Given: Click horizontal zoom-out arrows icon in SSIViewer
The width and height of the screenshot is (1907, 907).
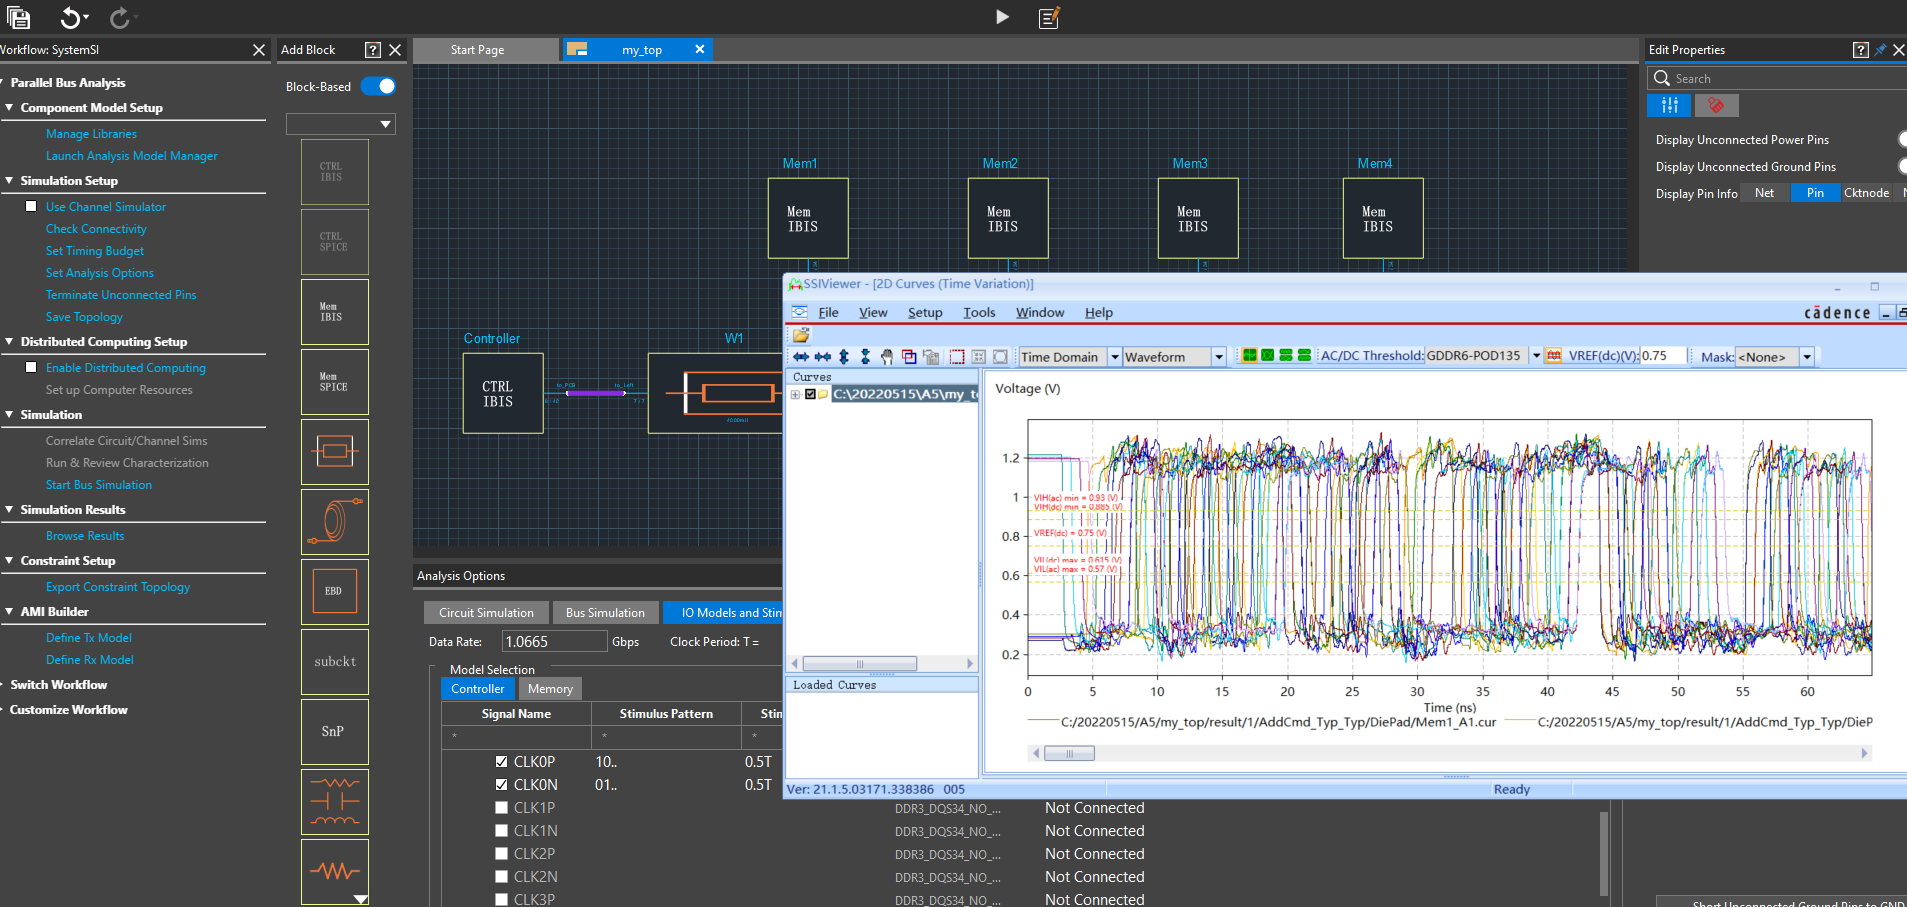Looking at the screenshot, I should (x=823, y=357).
